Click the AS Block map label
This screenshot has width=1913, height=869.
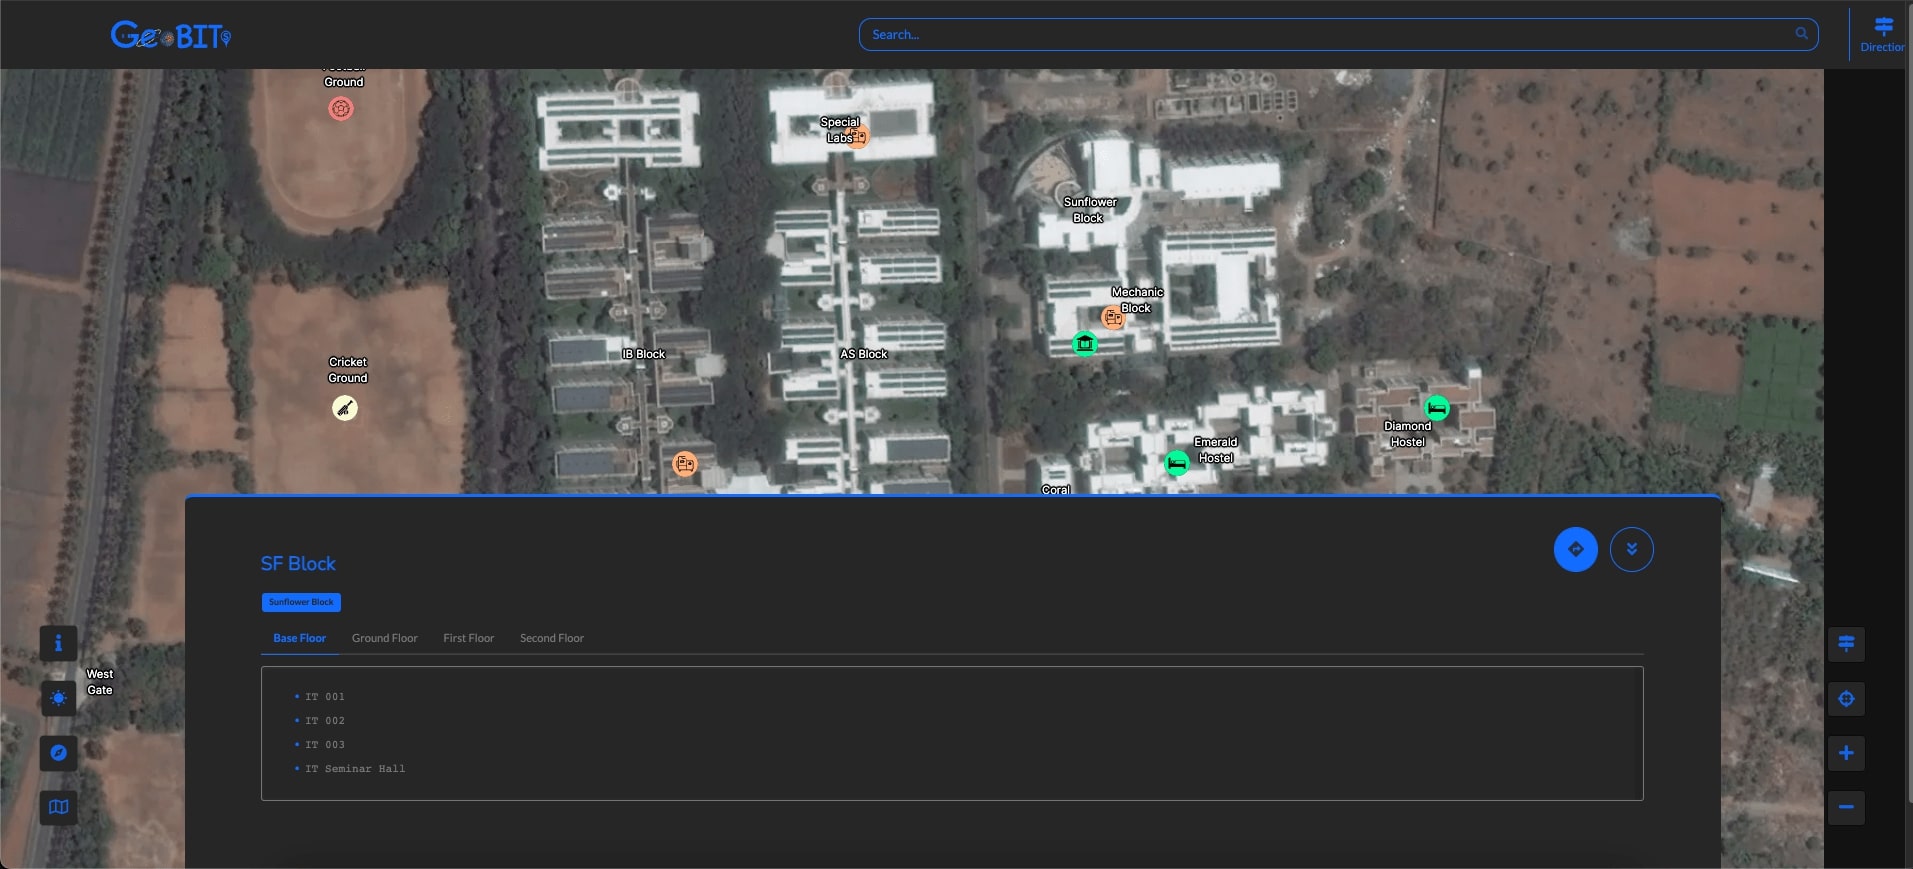click(864, 354)
